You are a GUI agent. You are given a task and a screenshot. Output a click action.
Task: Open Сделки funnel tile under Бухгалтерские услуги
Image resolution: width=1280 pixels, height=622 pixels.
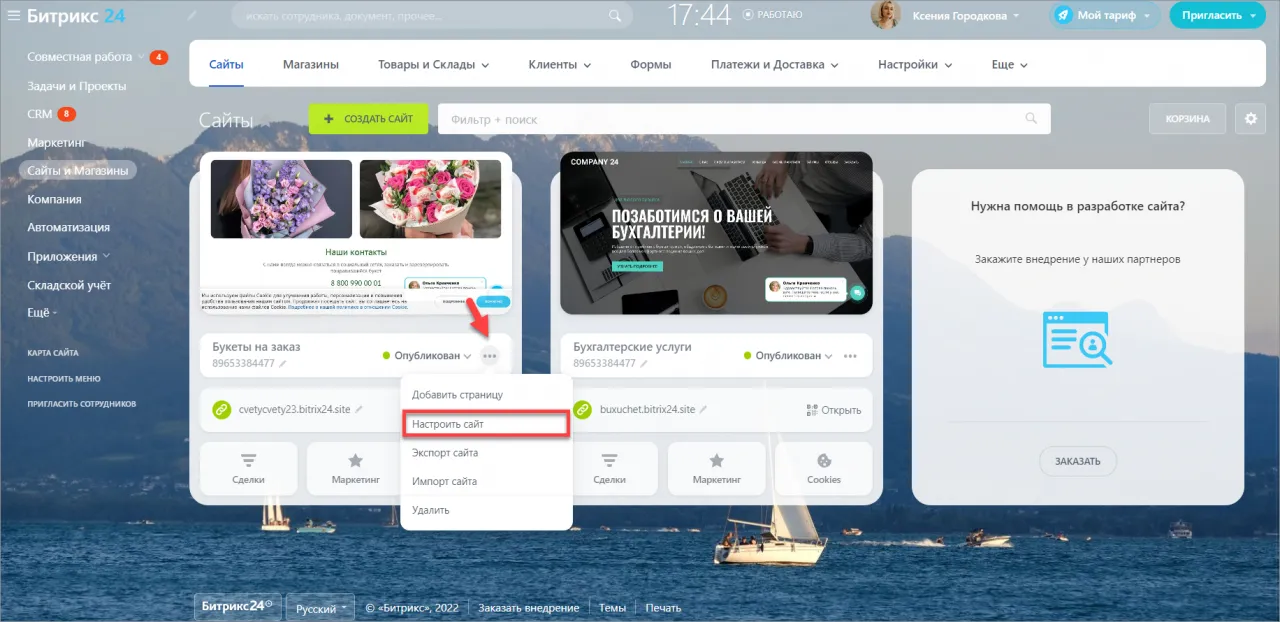609,469
